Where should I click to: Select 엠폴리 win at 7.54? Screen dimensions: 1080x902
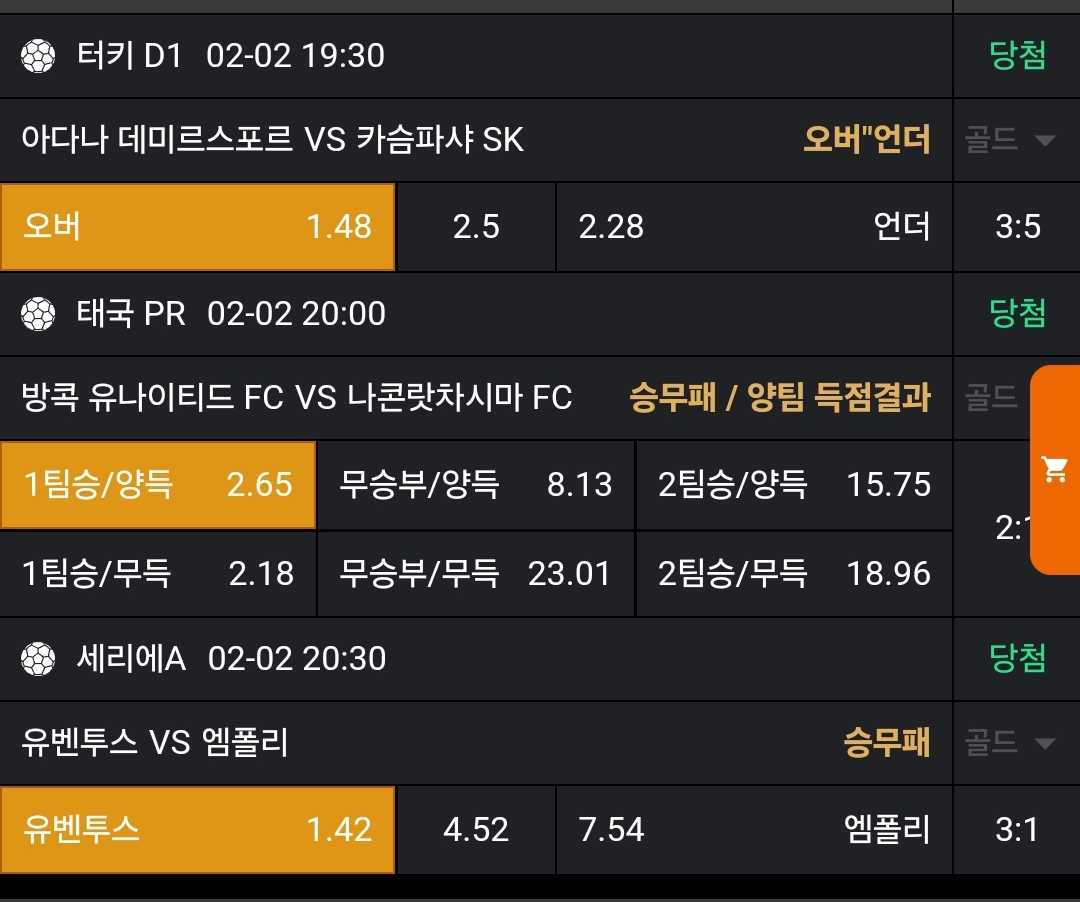coord(754,830)
